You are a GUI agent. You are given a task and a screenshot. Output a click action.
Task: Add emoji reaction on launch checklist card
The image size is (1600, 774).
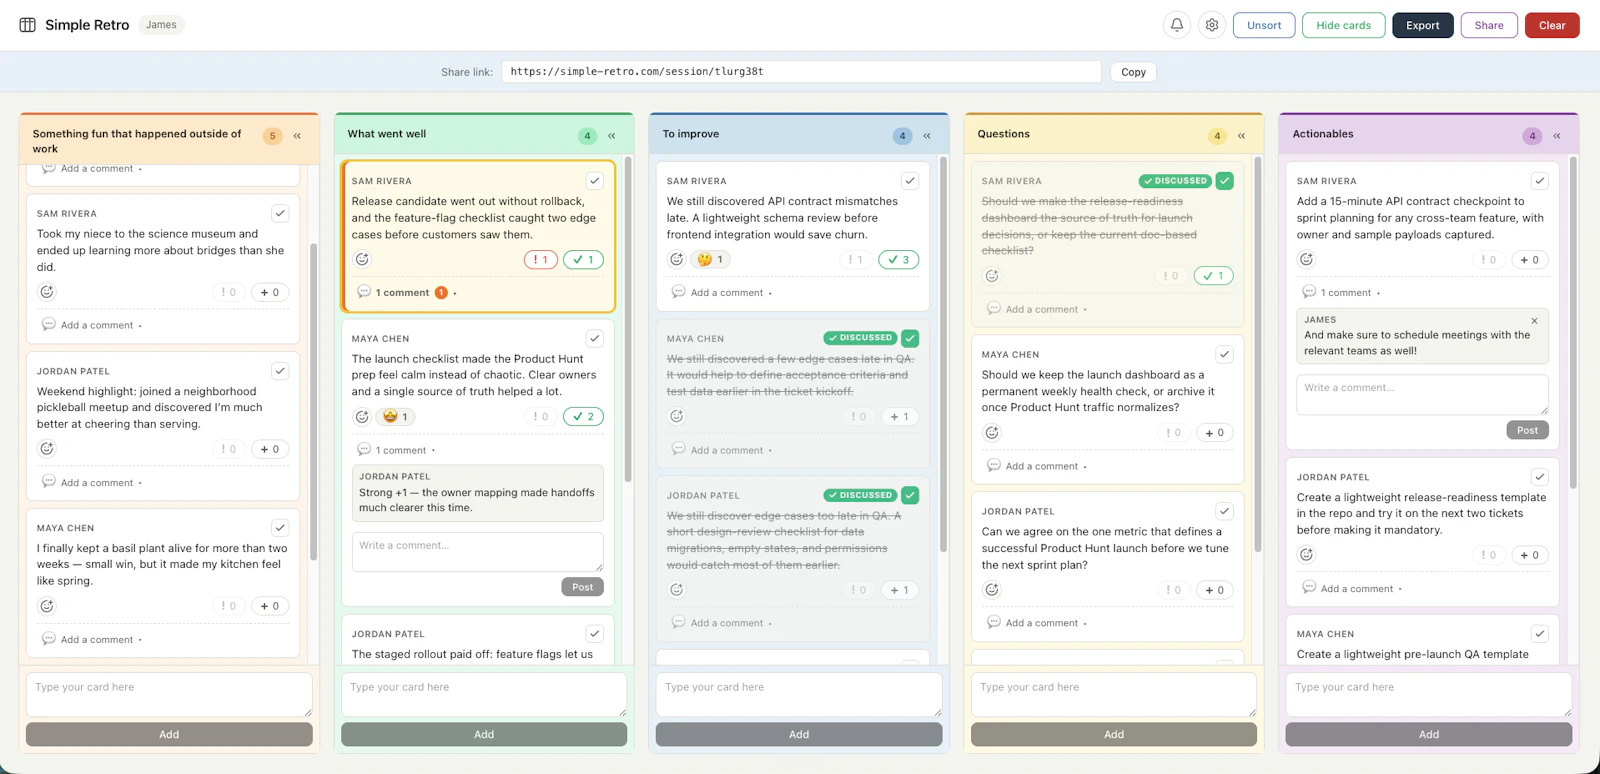[362, 416]
